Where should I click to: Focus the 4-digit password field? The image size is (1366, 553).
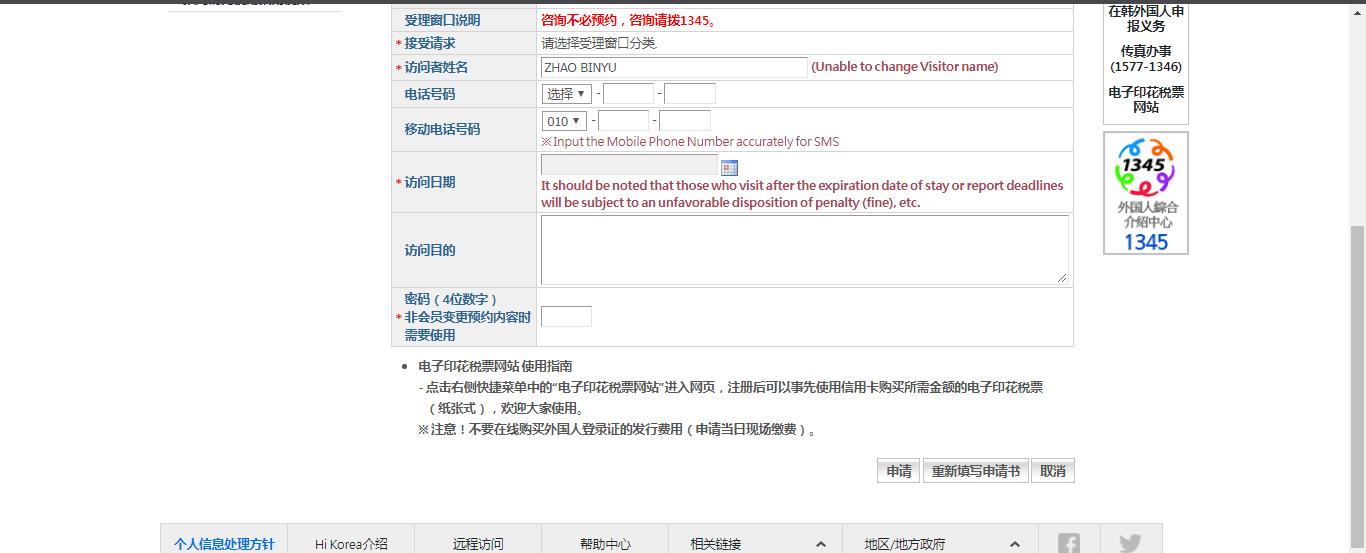pyautogui.click(x=566, y=316)
